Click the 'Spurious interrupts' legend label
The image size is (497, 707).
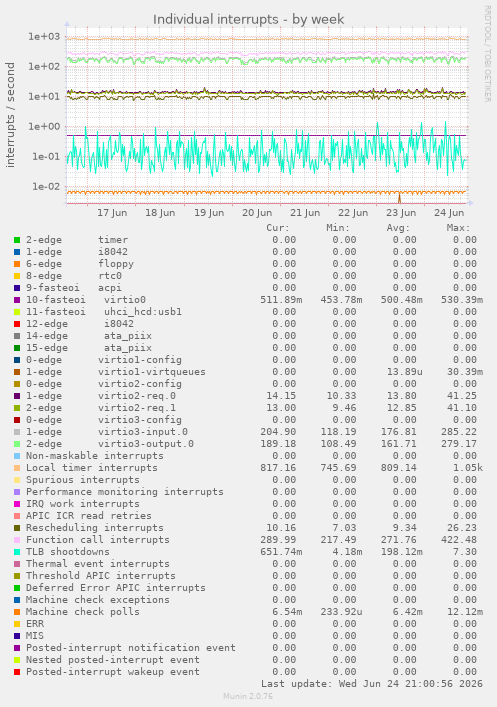tap(83, 480)
